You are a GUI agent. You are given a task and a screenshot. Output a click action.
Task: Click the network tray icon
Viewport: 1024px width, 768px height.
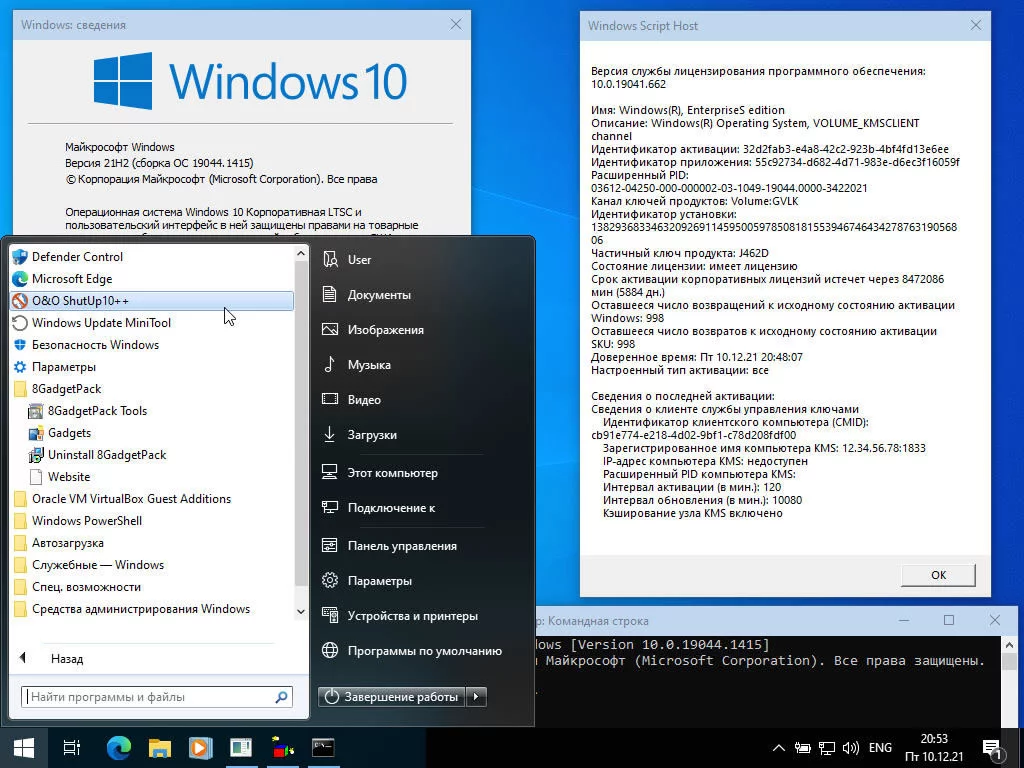[827, 748]
